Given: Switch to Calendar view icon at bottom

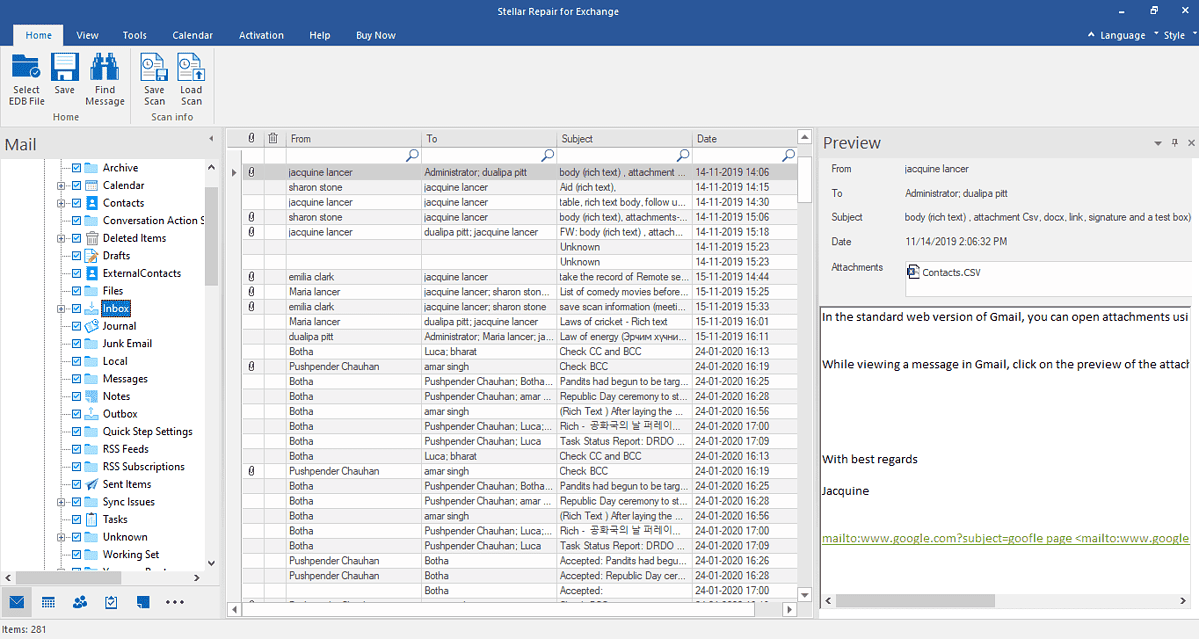Looking at the screenshot, I should [47, 601].
